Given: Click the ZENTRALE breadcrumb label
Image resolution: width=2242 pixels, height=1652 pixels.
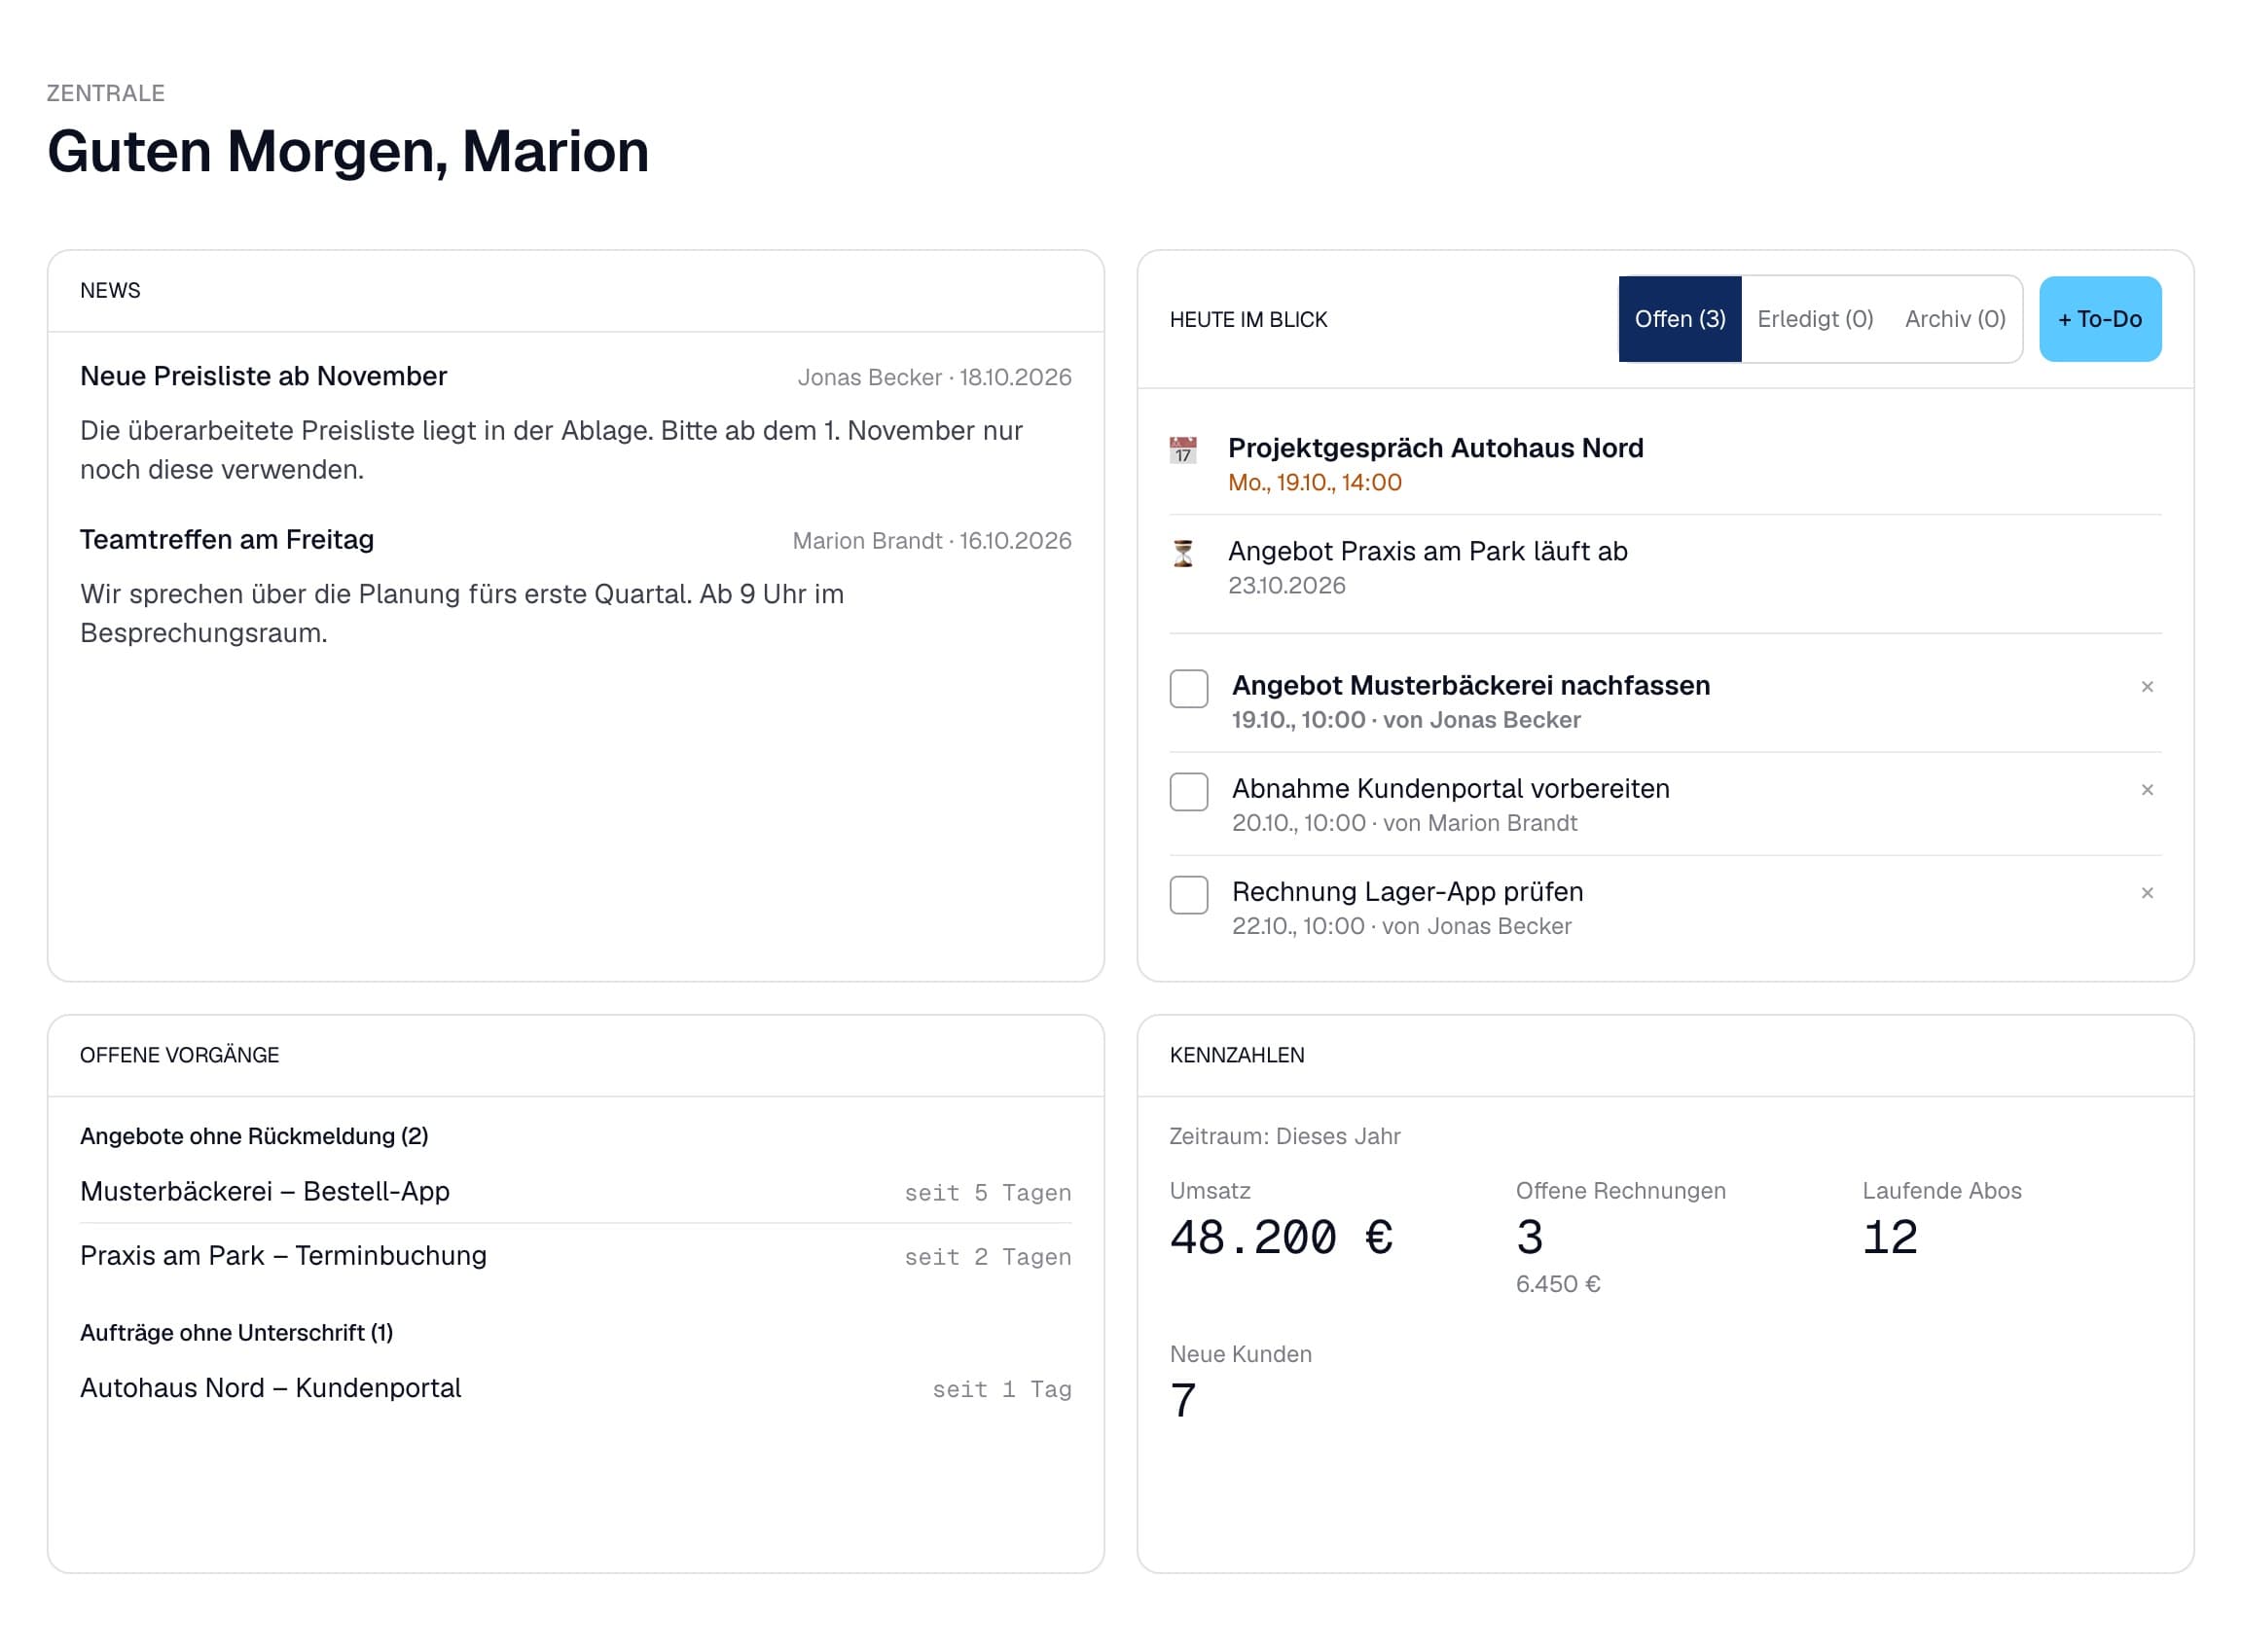Looking at the screenshot, I should point(105,93).
